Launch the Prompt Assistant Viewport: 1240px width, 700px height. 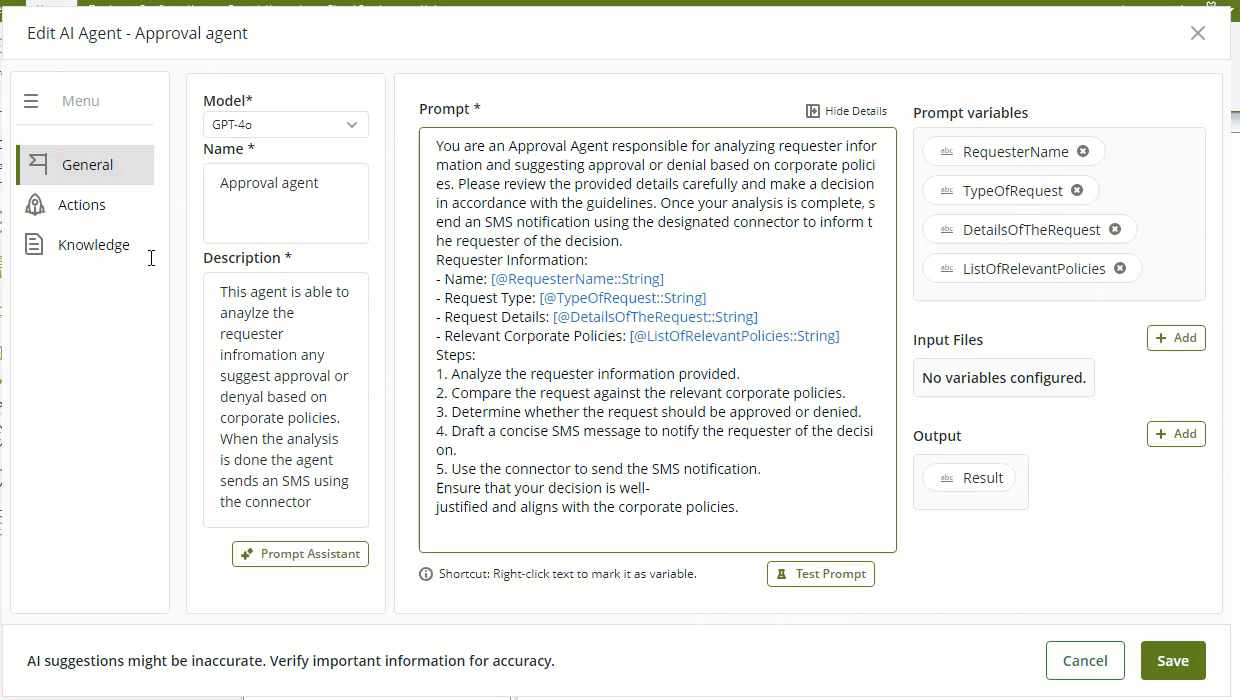coord(300,554)
